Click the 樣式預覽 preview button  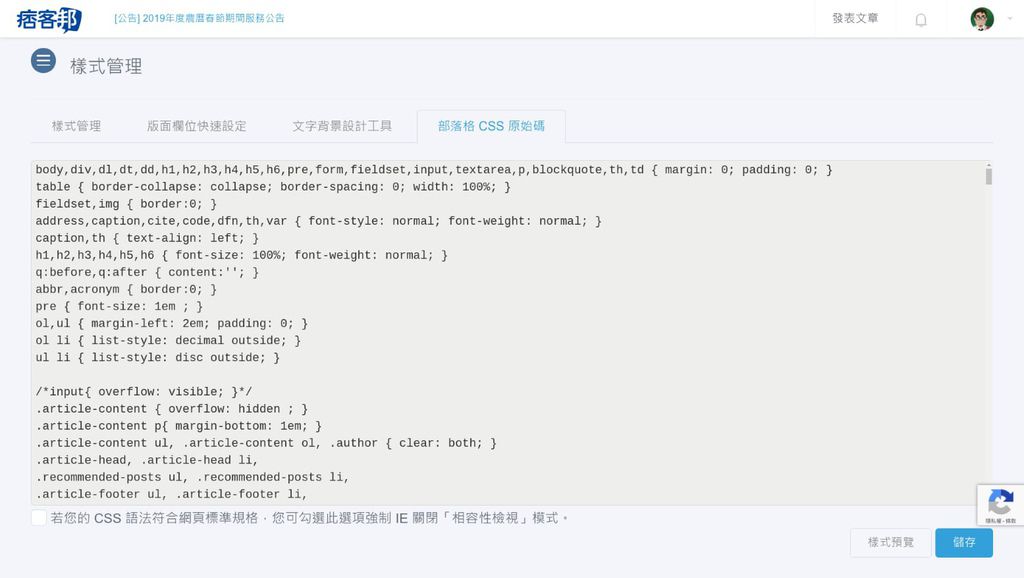tap(890, 542)
